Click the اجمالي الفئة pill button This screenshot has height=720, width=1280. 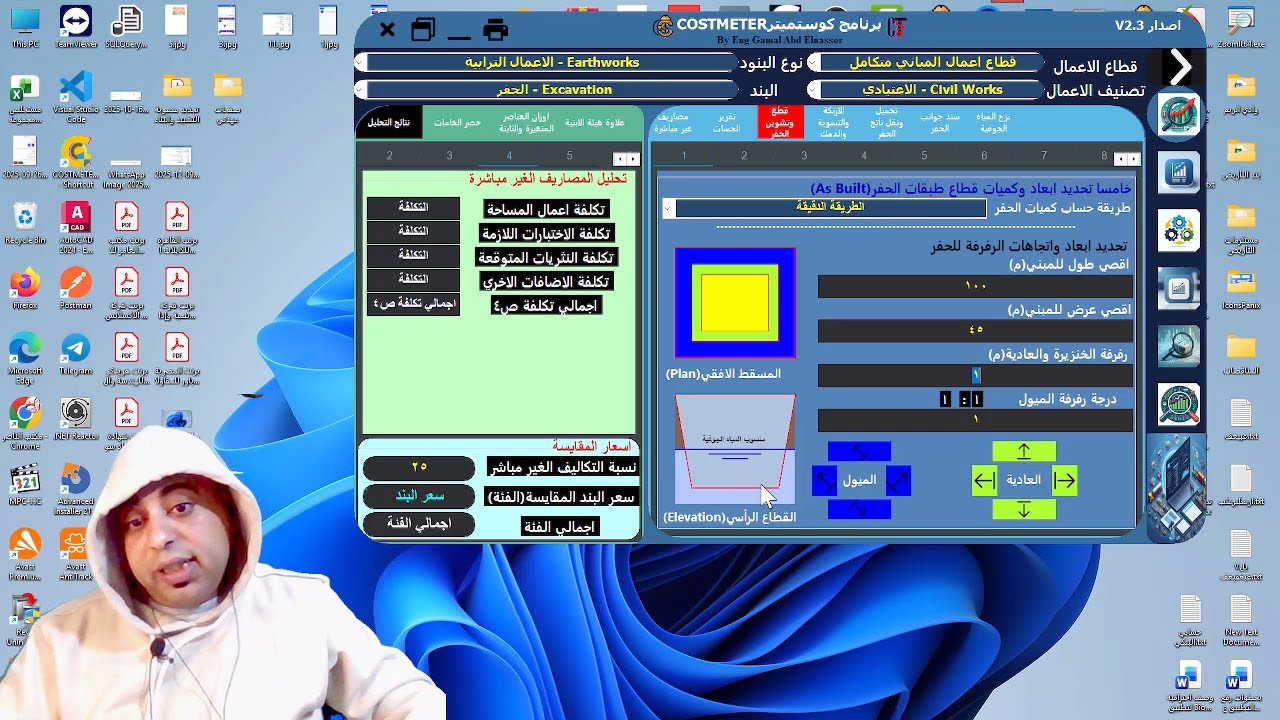pyautogui.click(x=419, y=524)
